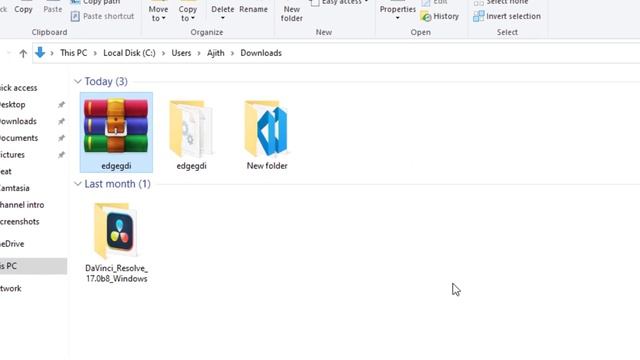
Task: Click the Paste button
Action: pos(53,9)
